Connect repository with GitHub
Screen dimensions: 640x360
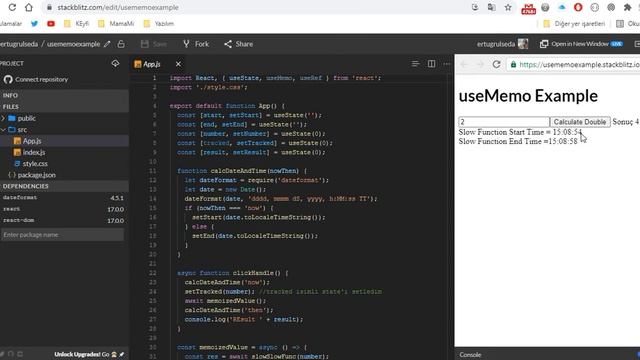coord(36,80)
